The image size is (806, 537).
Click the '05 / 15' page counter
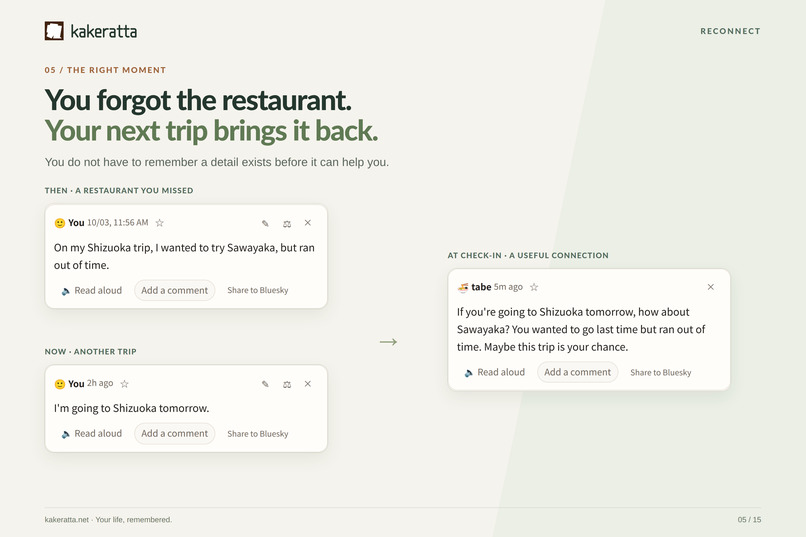pos(749,520)
